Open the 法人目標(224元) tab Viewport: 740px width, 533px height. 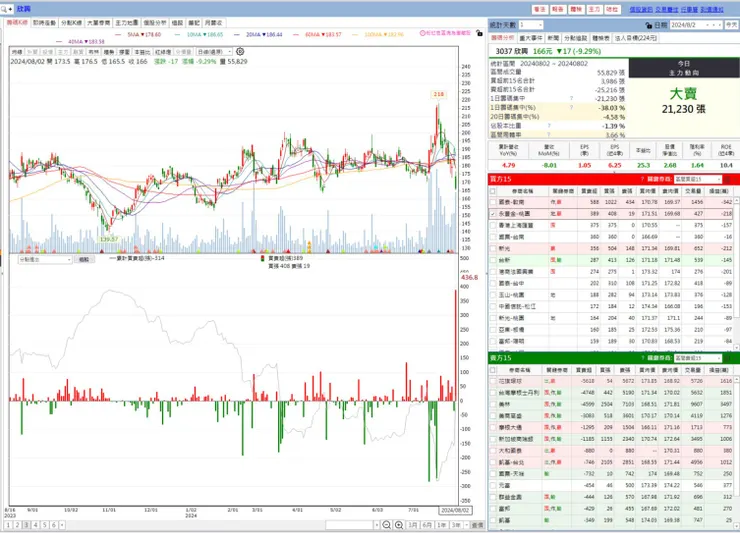tap(635, 38)
